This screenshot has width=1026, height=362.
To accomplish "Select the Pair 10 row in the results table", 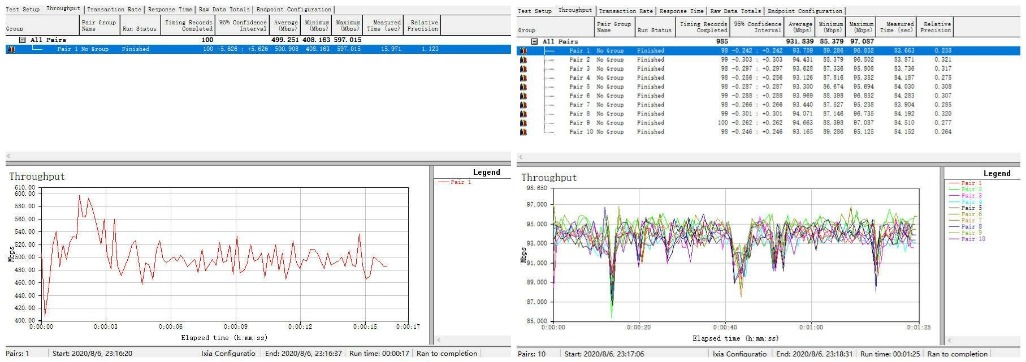I will tap(735, 132).
